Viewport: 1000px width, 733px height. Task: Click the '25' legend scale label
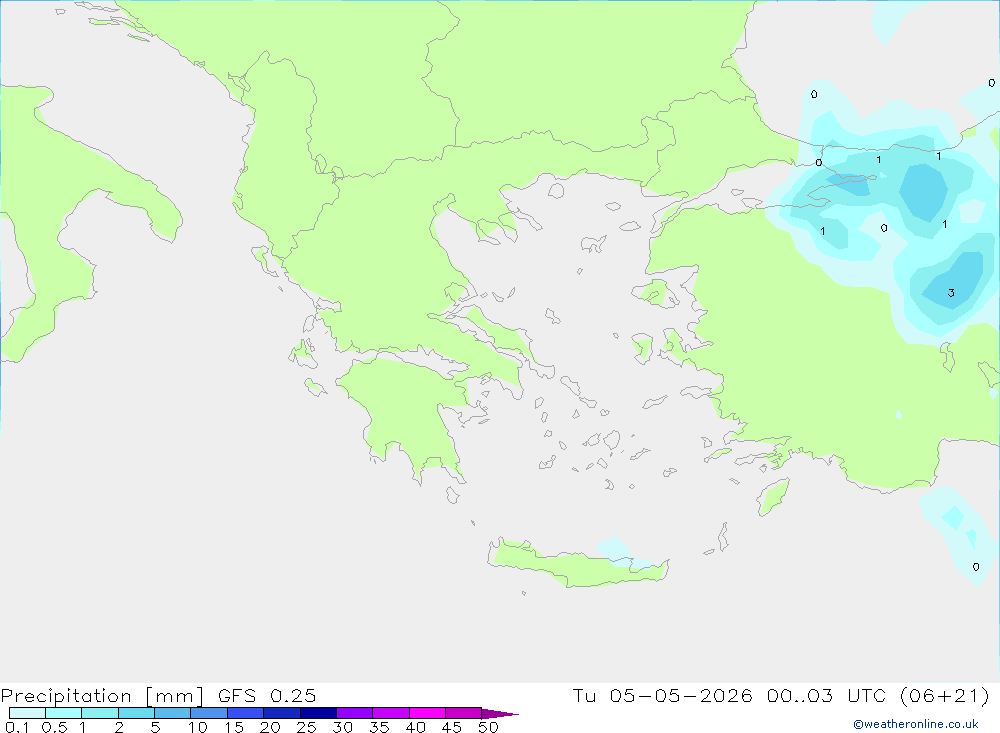307,727
